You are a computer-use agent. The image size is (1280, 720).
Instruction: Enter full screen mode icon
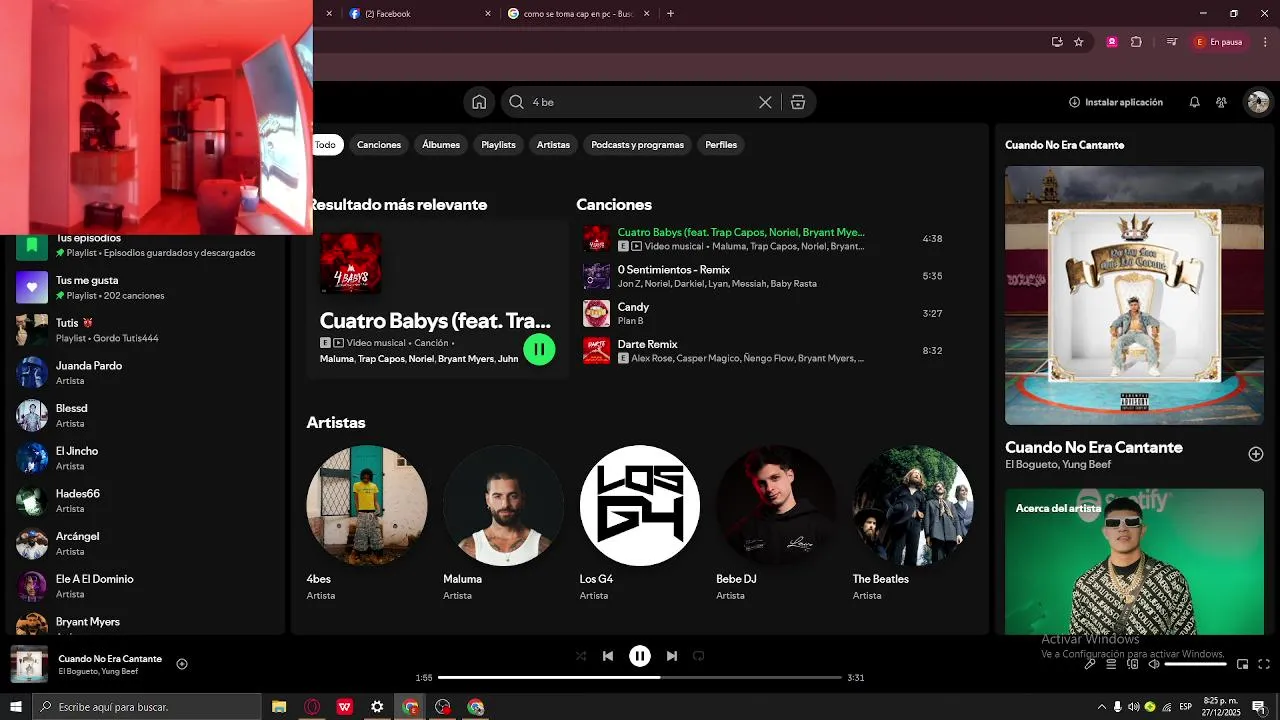pos(1264,664)
